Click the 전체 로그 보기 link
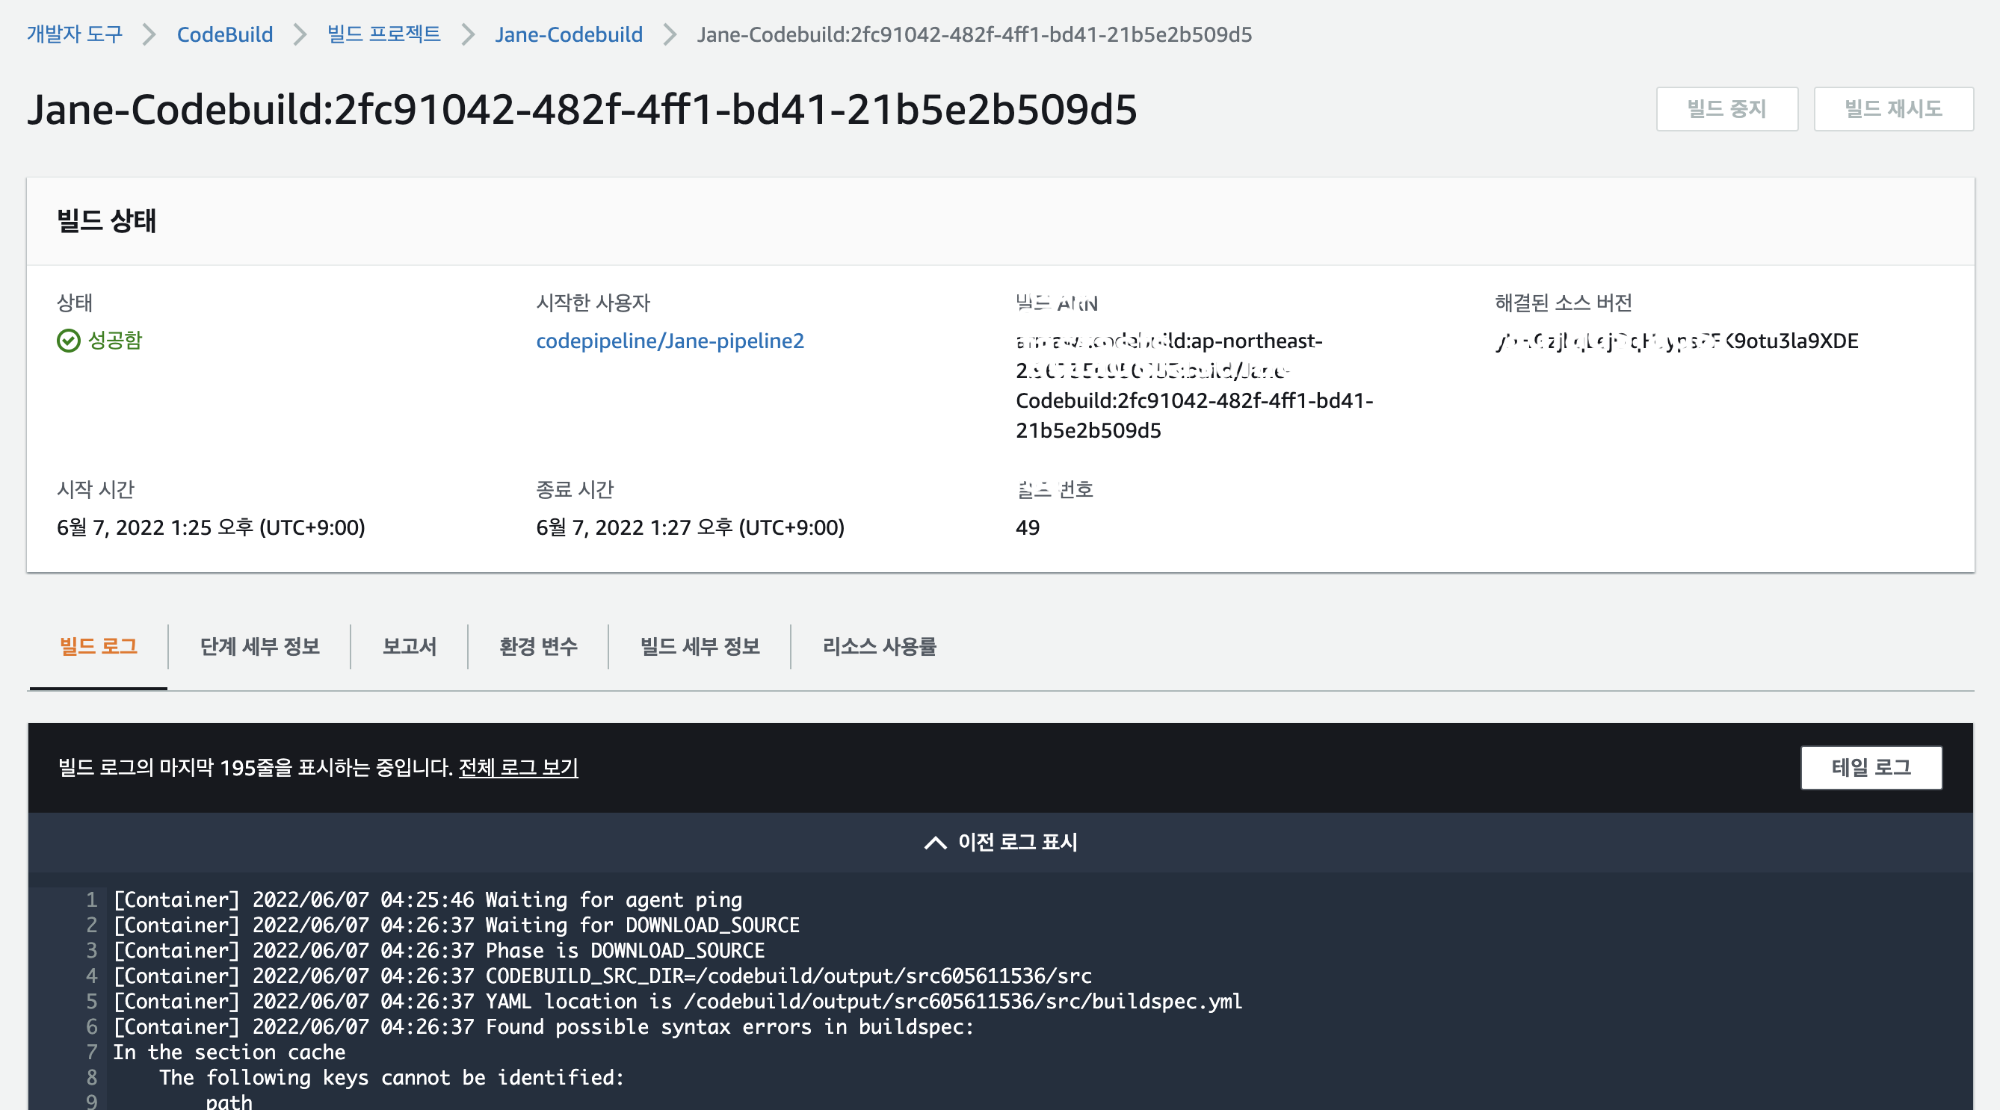The image size is (2000, 1110). coord(518,767)
